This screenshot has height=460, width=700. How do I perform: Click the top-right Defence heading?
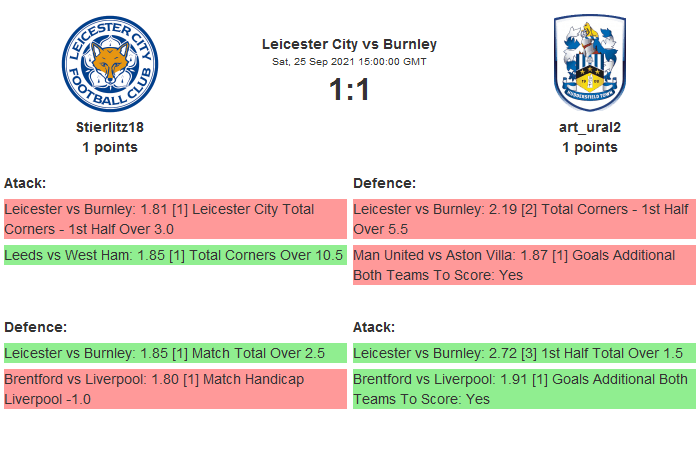click(x=385, y=183)
